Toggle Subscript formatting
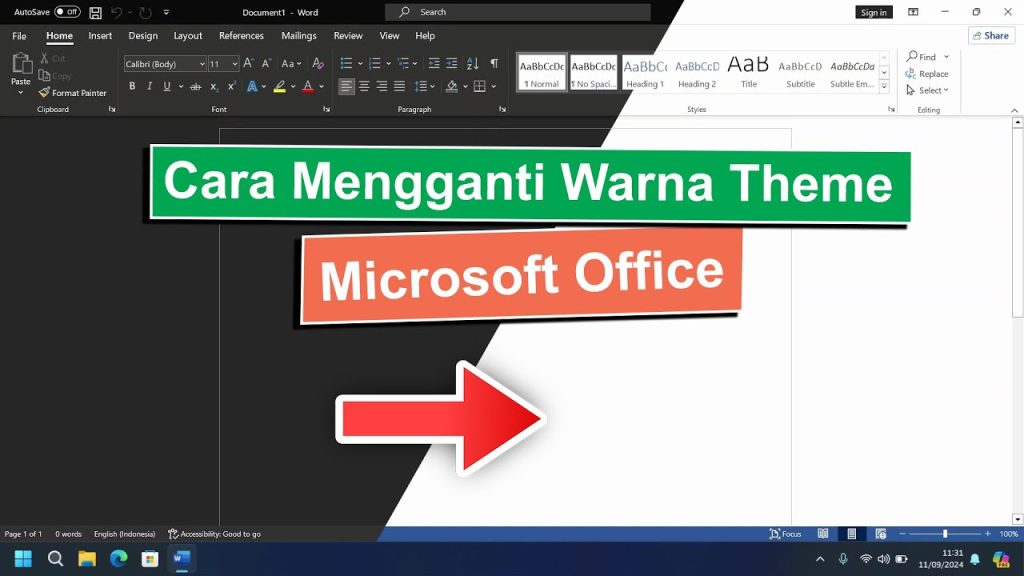1024x576 pixels. [214, 86]
